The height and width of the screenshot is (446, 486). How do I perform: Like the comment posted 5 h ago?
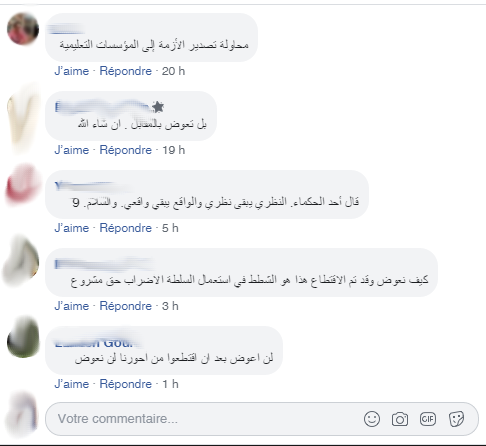coord(72,228)
